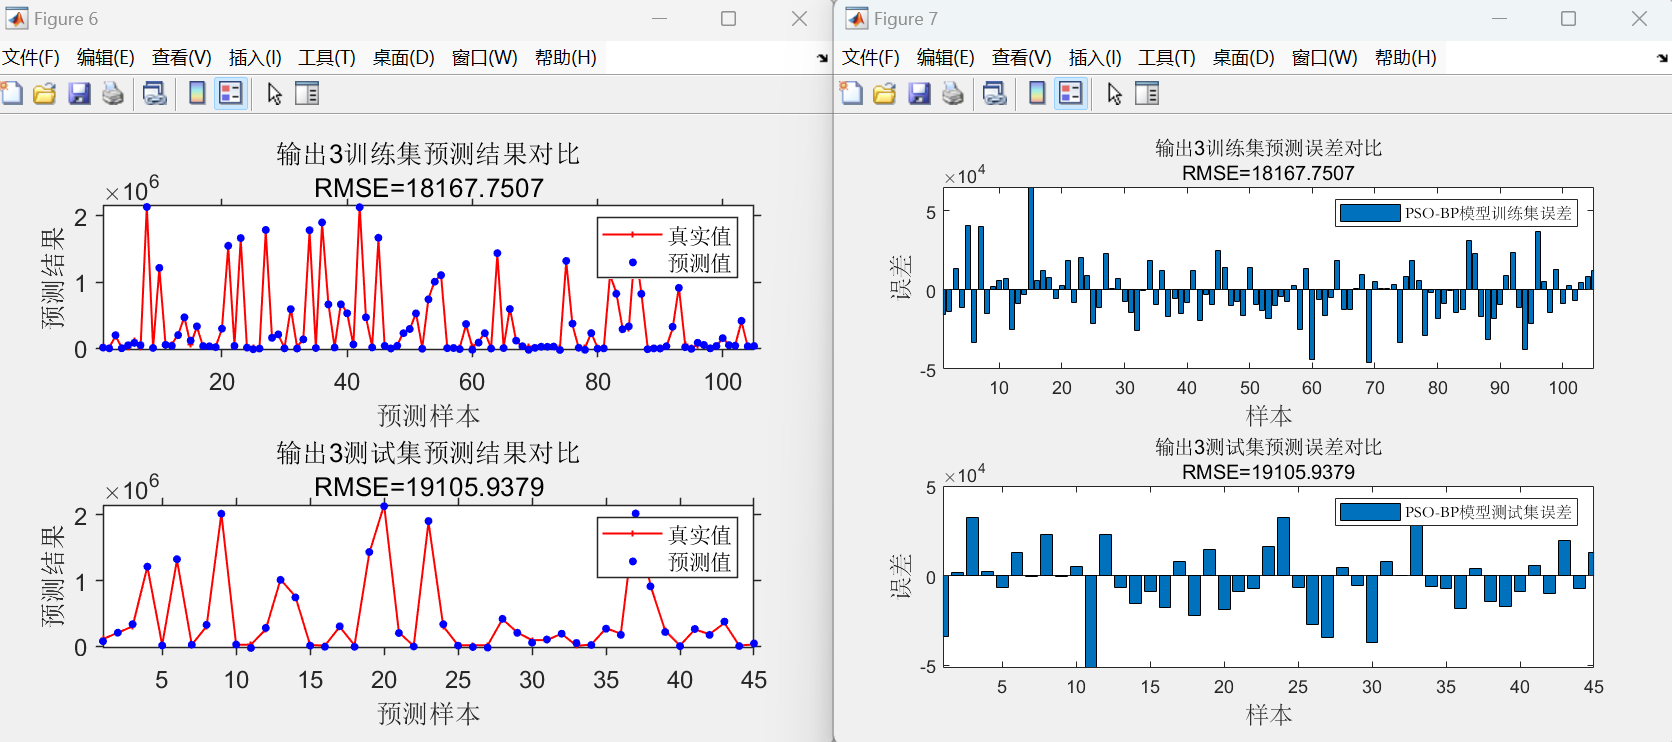Open the 查看(V) menu in Figure 7
The width and height of the screenshot is (1672, 742).
(1022, 58)
